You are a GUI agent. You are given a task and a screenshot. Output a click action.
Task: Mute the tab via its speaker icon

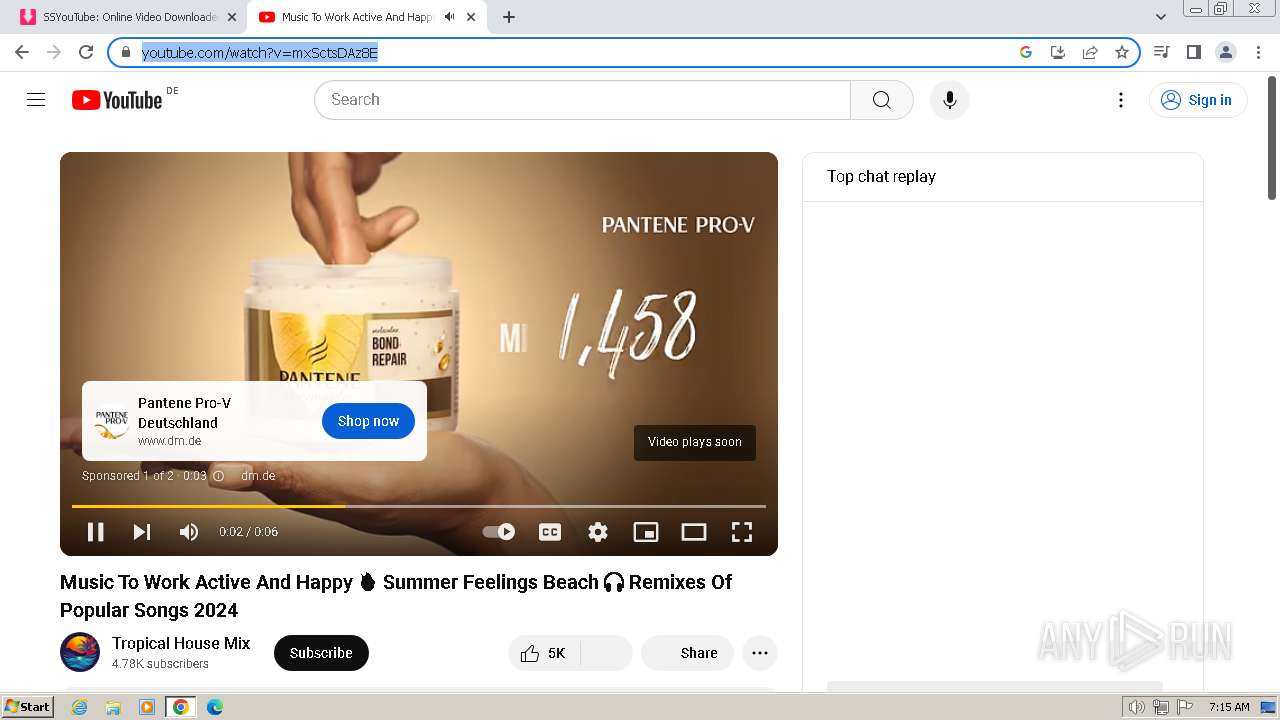[x=449, y=17]
